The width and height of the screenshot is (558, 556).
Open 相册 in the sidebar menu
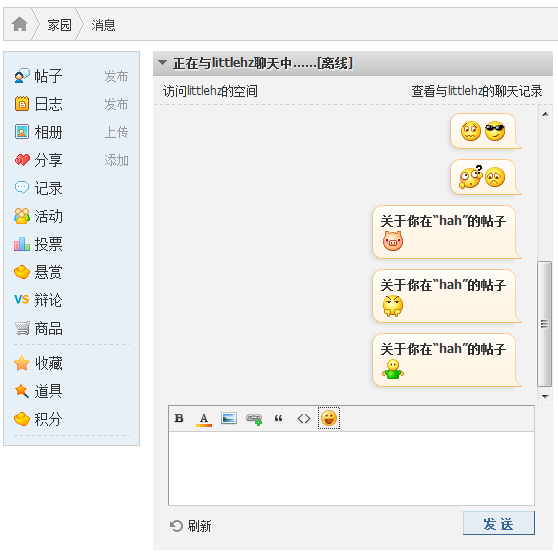[48, 132]
